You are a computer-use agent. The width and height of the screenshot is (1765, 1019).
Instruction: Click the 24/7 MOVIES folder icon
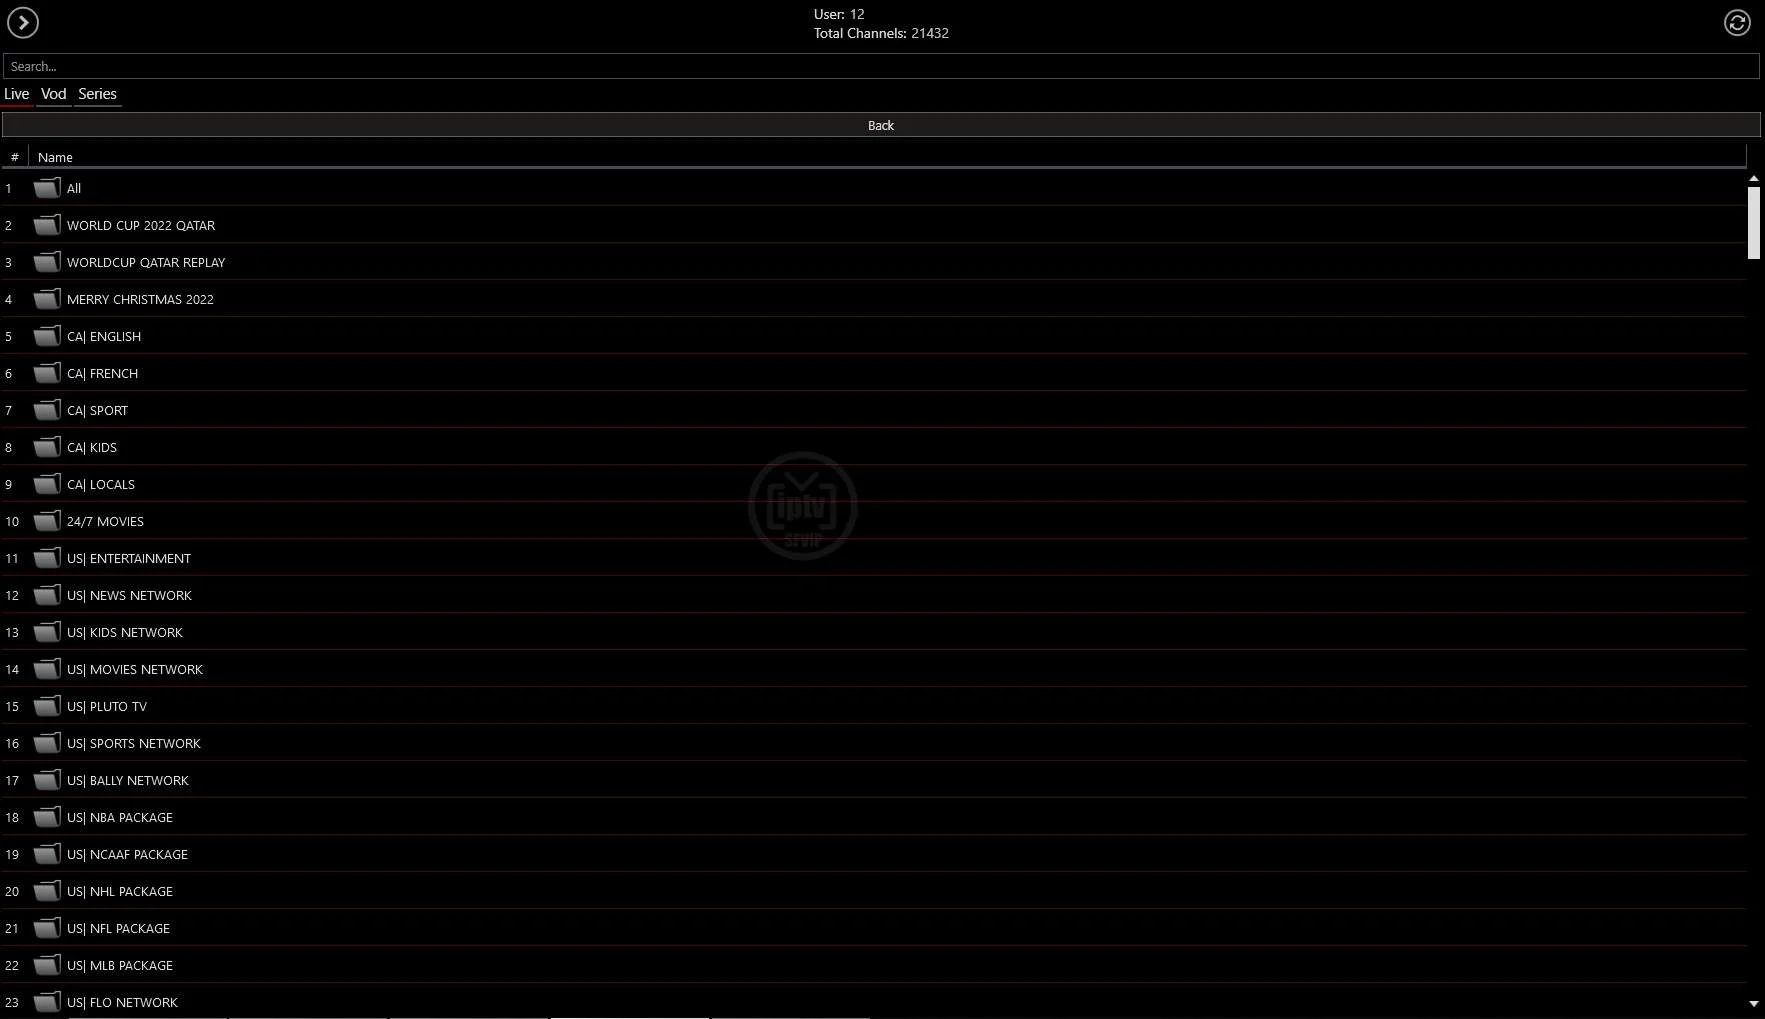(47, 521)
